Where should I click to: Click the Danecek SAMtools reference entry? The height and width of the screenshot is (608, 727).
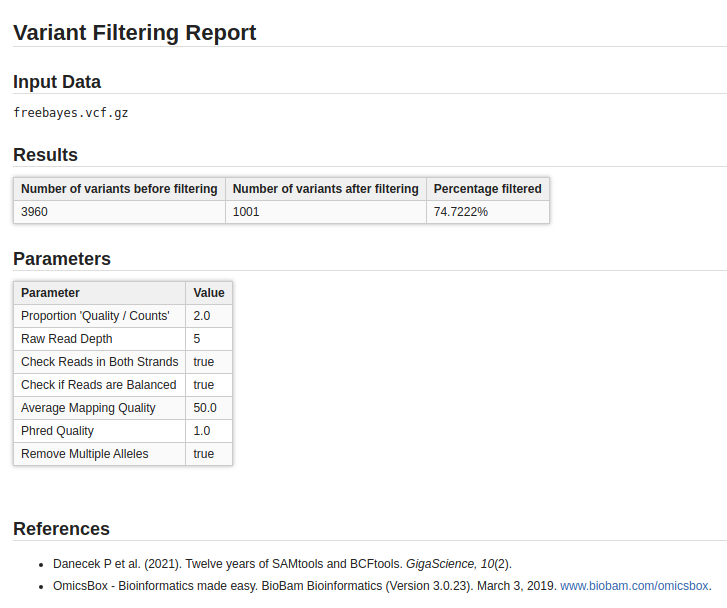(282, 564)
